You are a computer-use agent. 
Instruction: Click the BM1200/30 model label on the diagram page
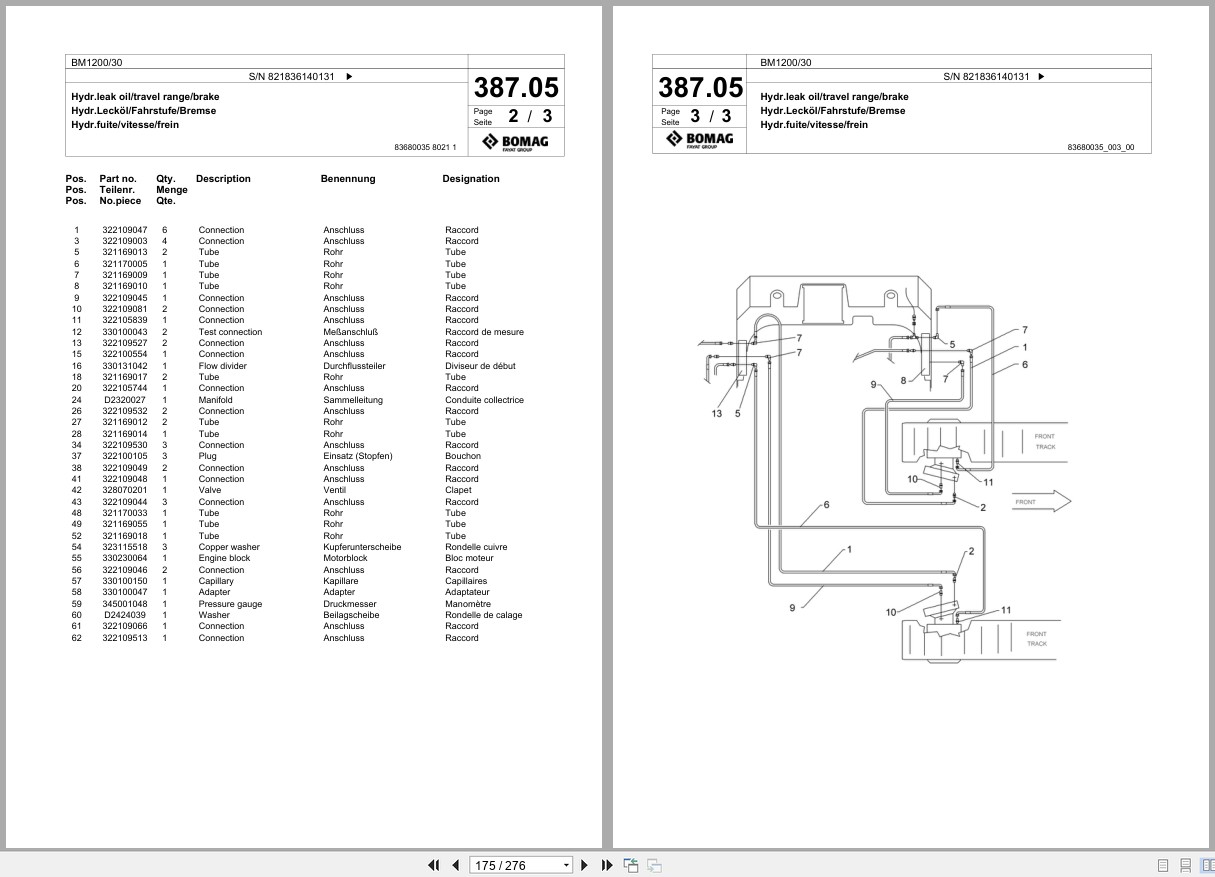[x=786, y=62]
